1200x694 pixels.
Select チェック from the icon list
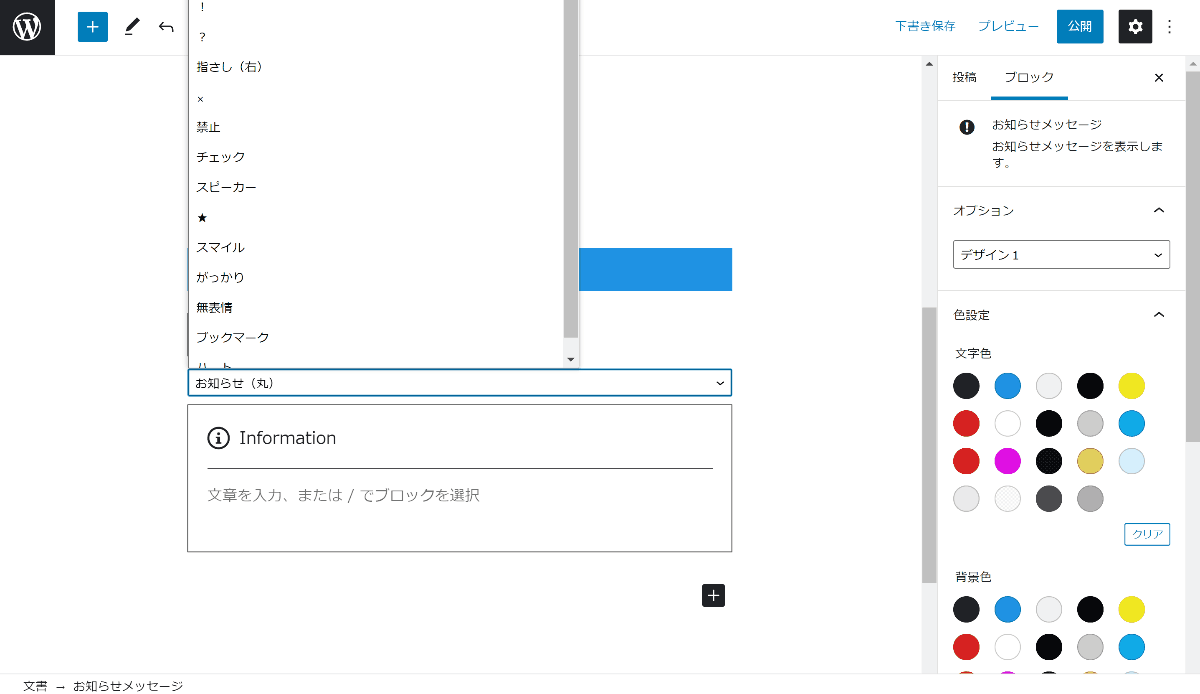tap(221, 157)
